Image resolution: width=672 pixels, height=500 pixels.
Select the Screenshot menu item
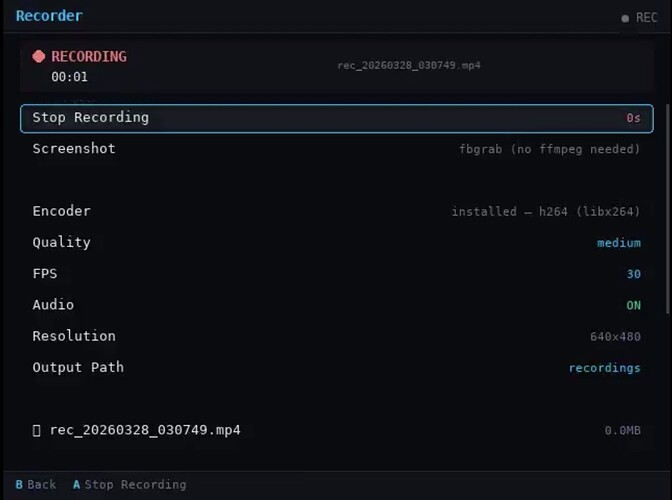pos(74,149)
